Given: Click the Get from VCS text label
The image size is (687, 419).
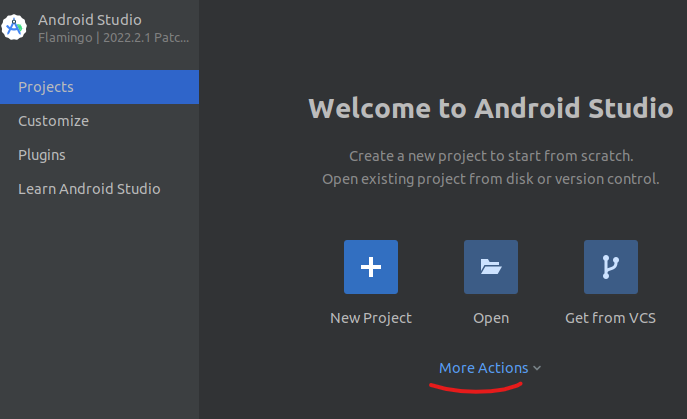Looking at the screenshot, I should 610,318.
